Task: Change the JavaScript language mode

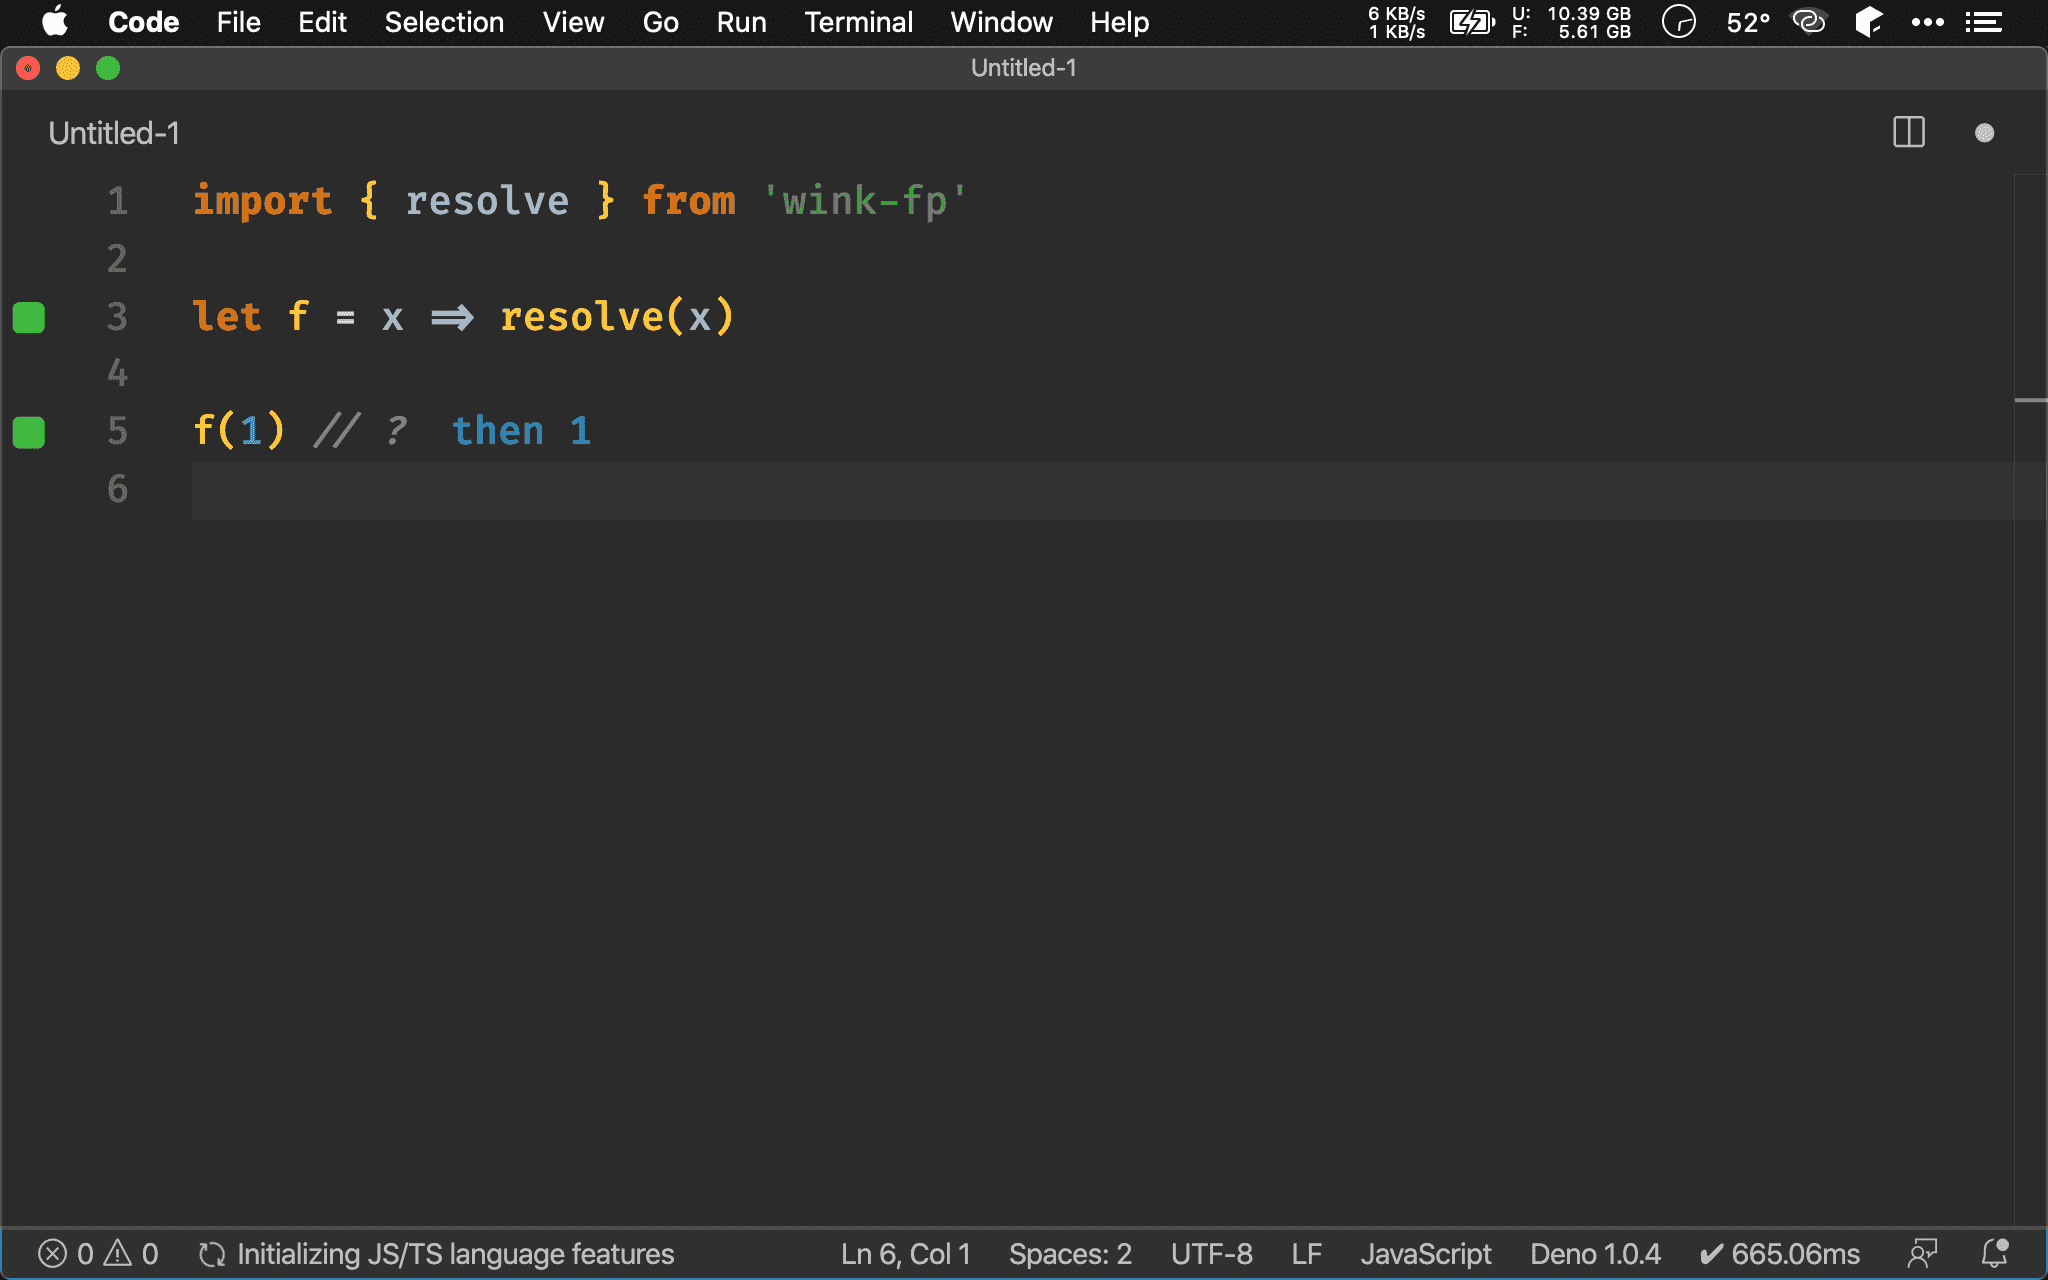Action: pyautogui.click(x=1425, y=1254)
